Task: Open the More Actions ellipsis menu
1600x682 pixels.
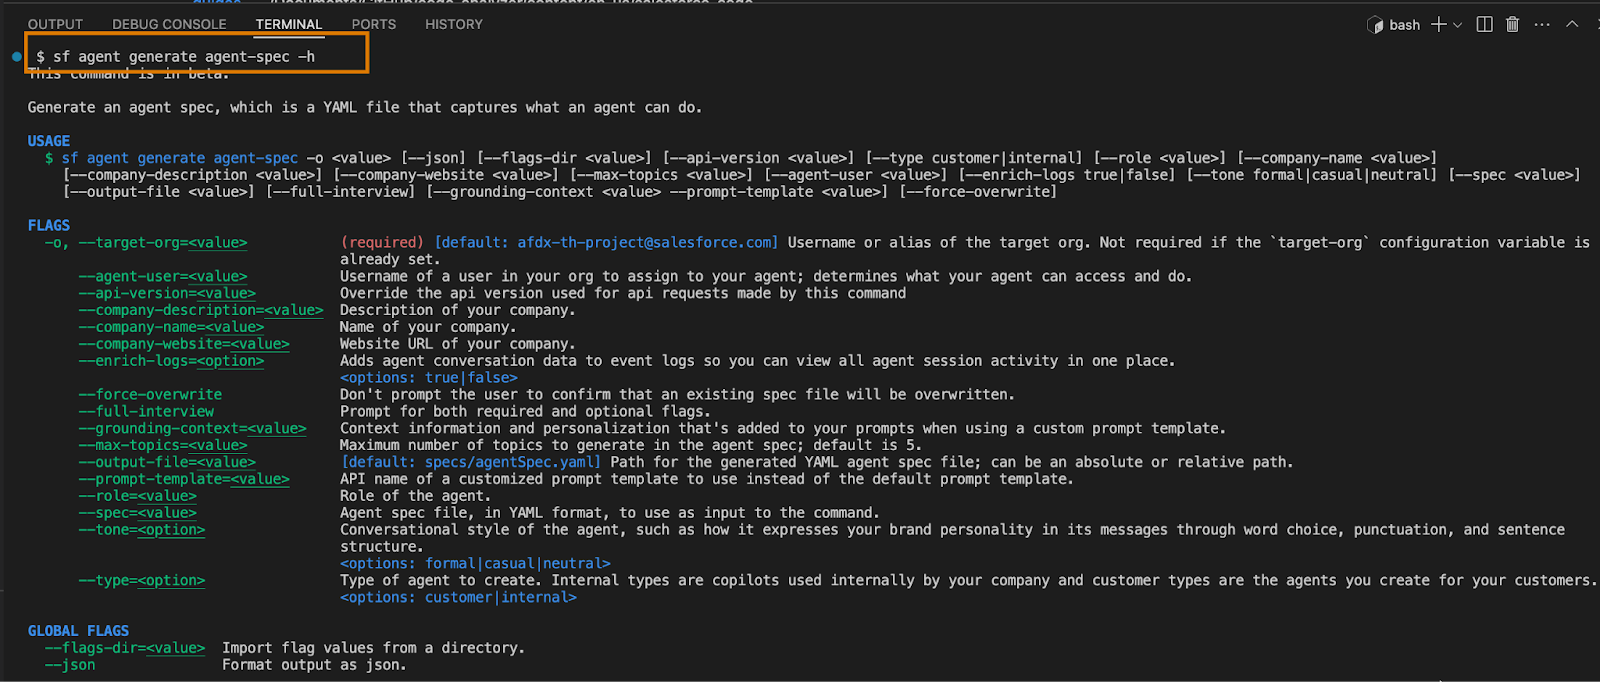Action: [1542, 25]
